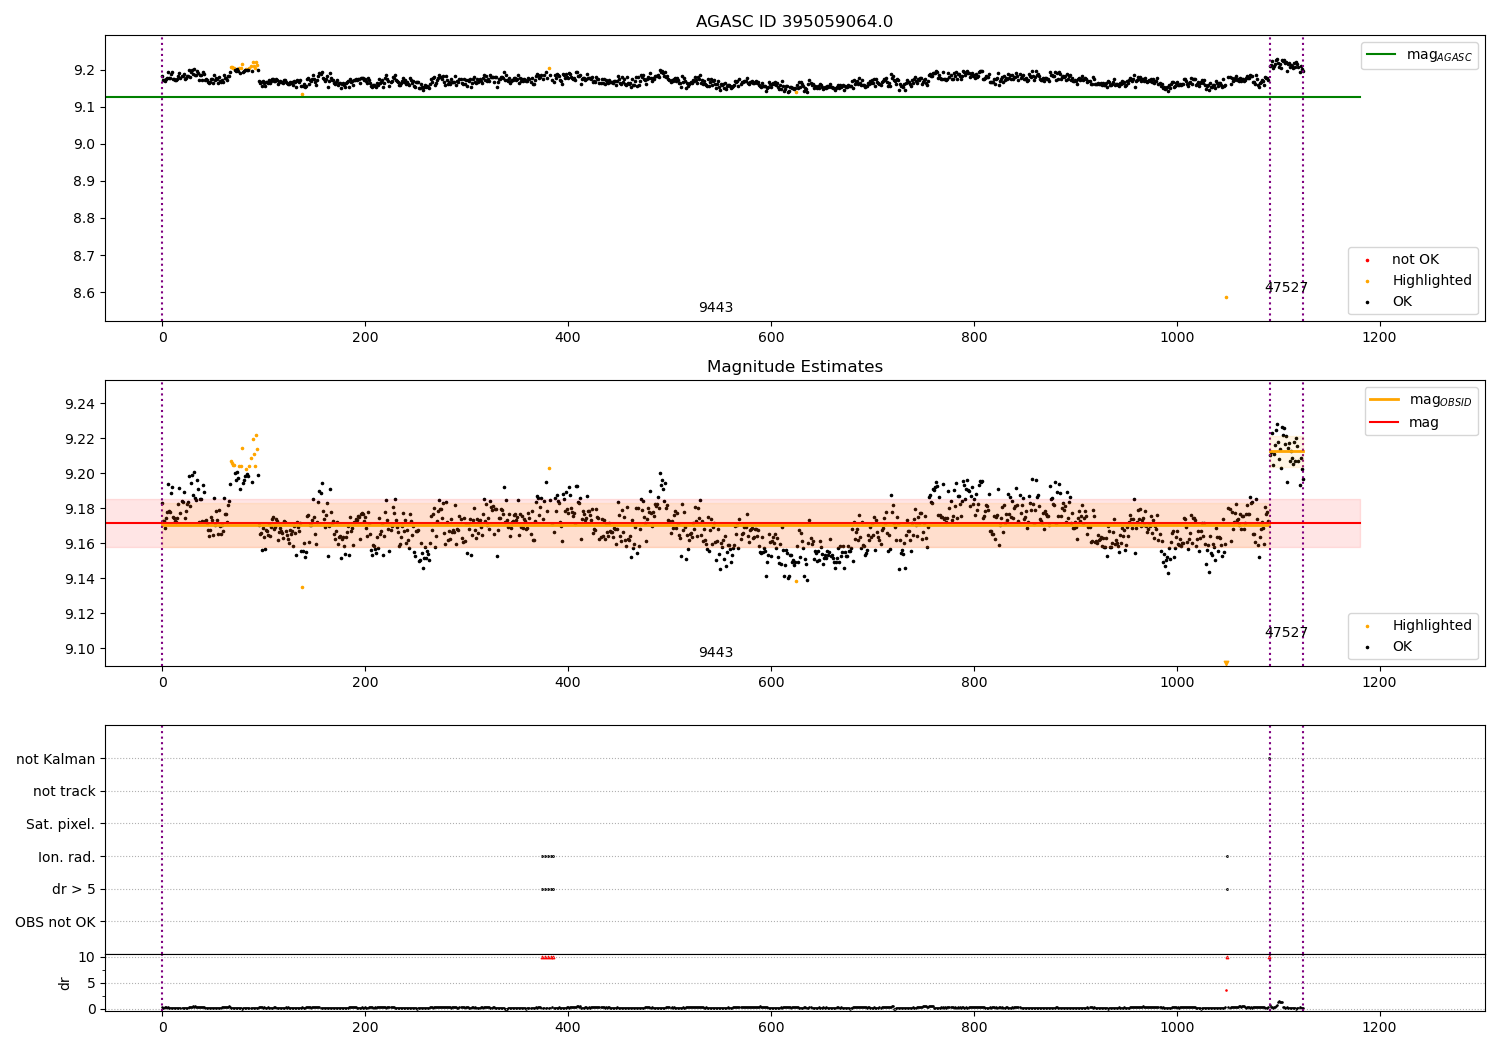This screenshot has height=1050, width=1500.
Task: Select the mag AGASC legend label in top plot
Action: coord(1439,55)
